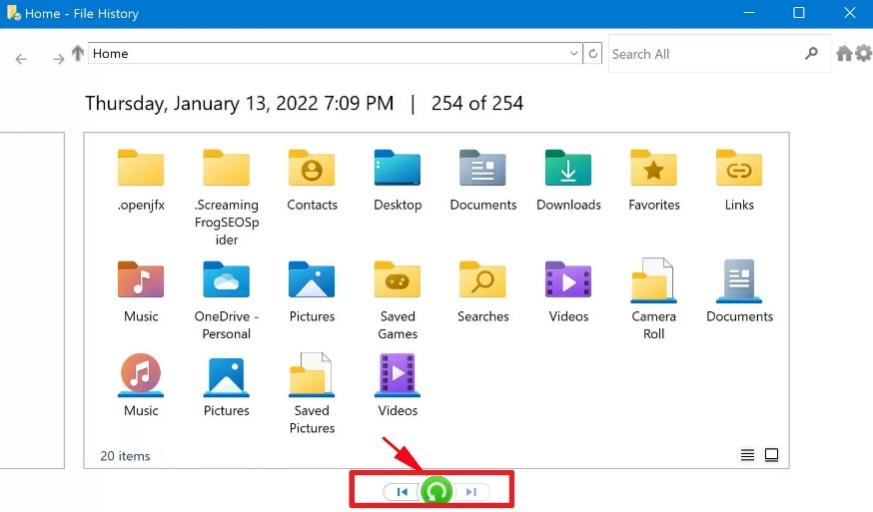Select the Documents folder beside Desktop
The width and height of the screenshot is (873, 512).
[483, 181]
